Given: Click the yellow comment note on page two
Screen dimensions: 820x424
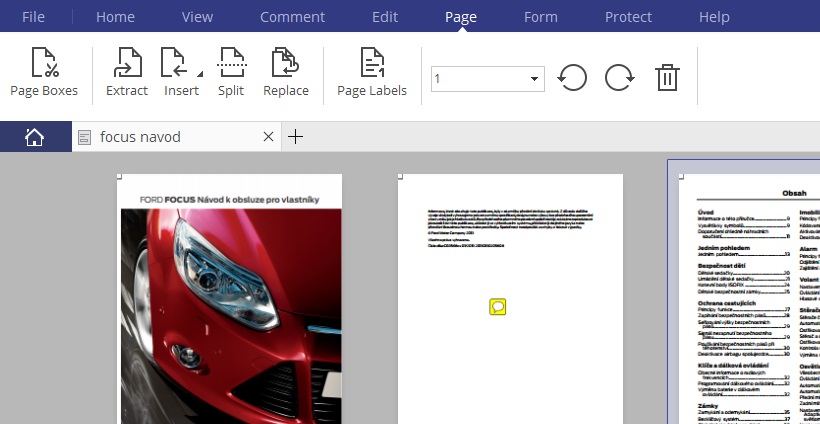Looking at the screenshot, I should [498, 307].
